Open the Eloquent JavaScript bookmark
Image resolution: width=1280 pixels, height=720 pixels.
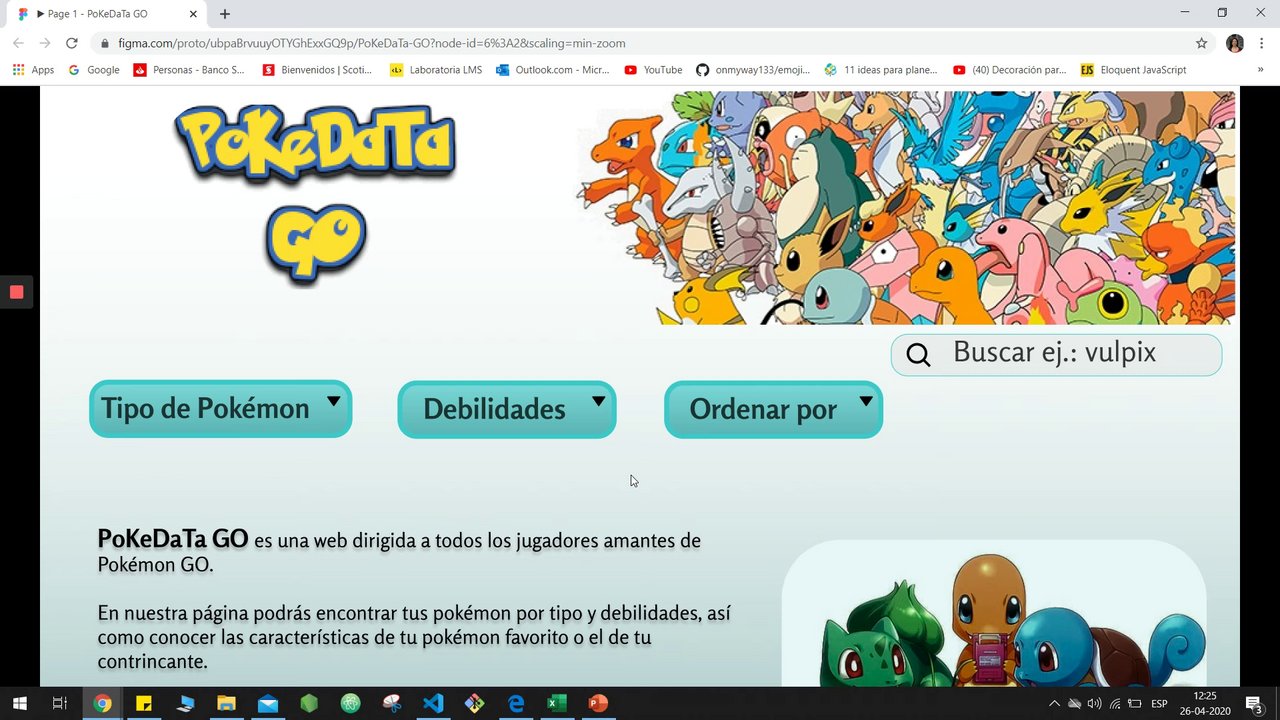point(1134,70)
